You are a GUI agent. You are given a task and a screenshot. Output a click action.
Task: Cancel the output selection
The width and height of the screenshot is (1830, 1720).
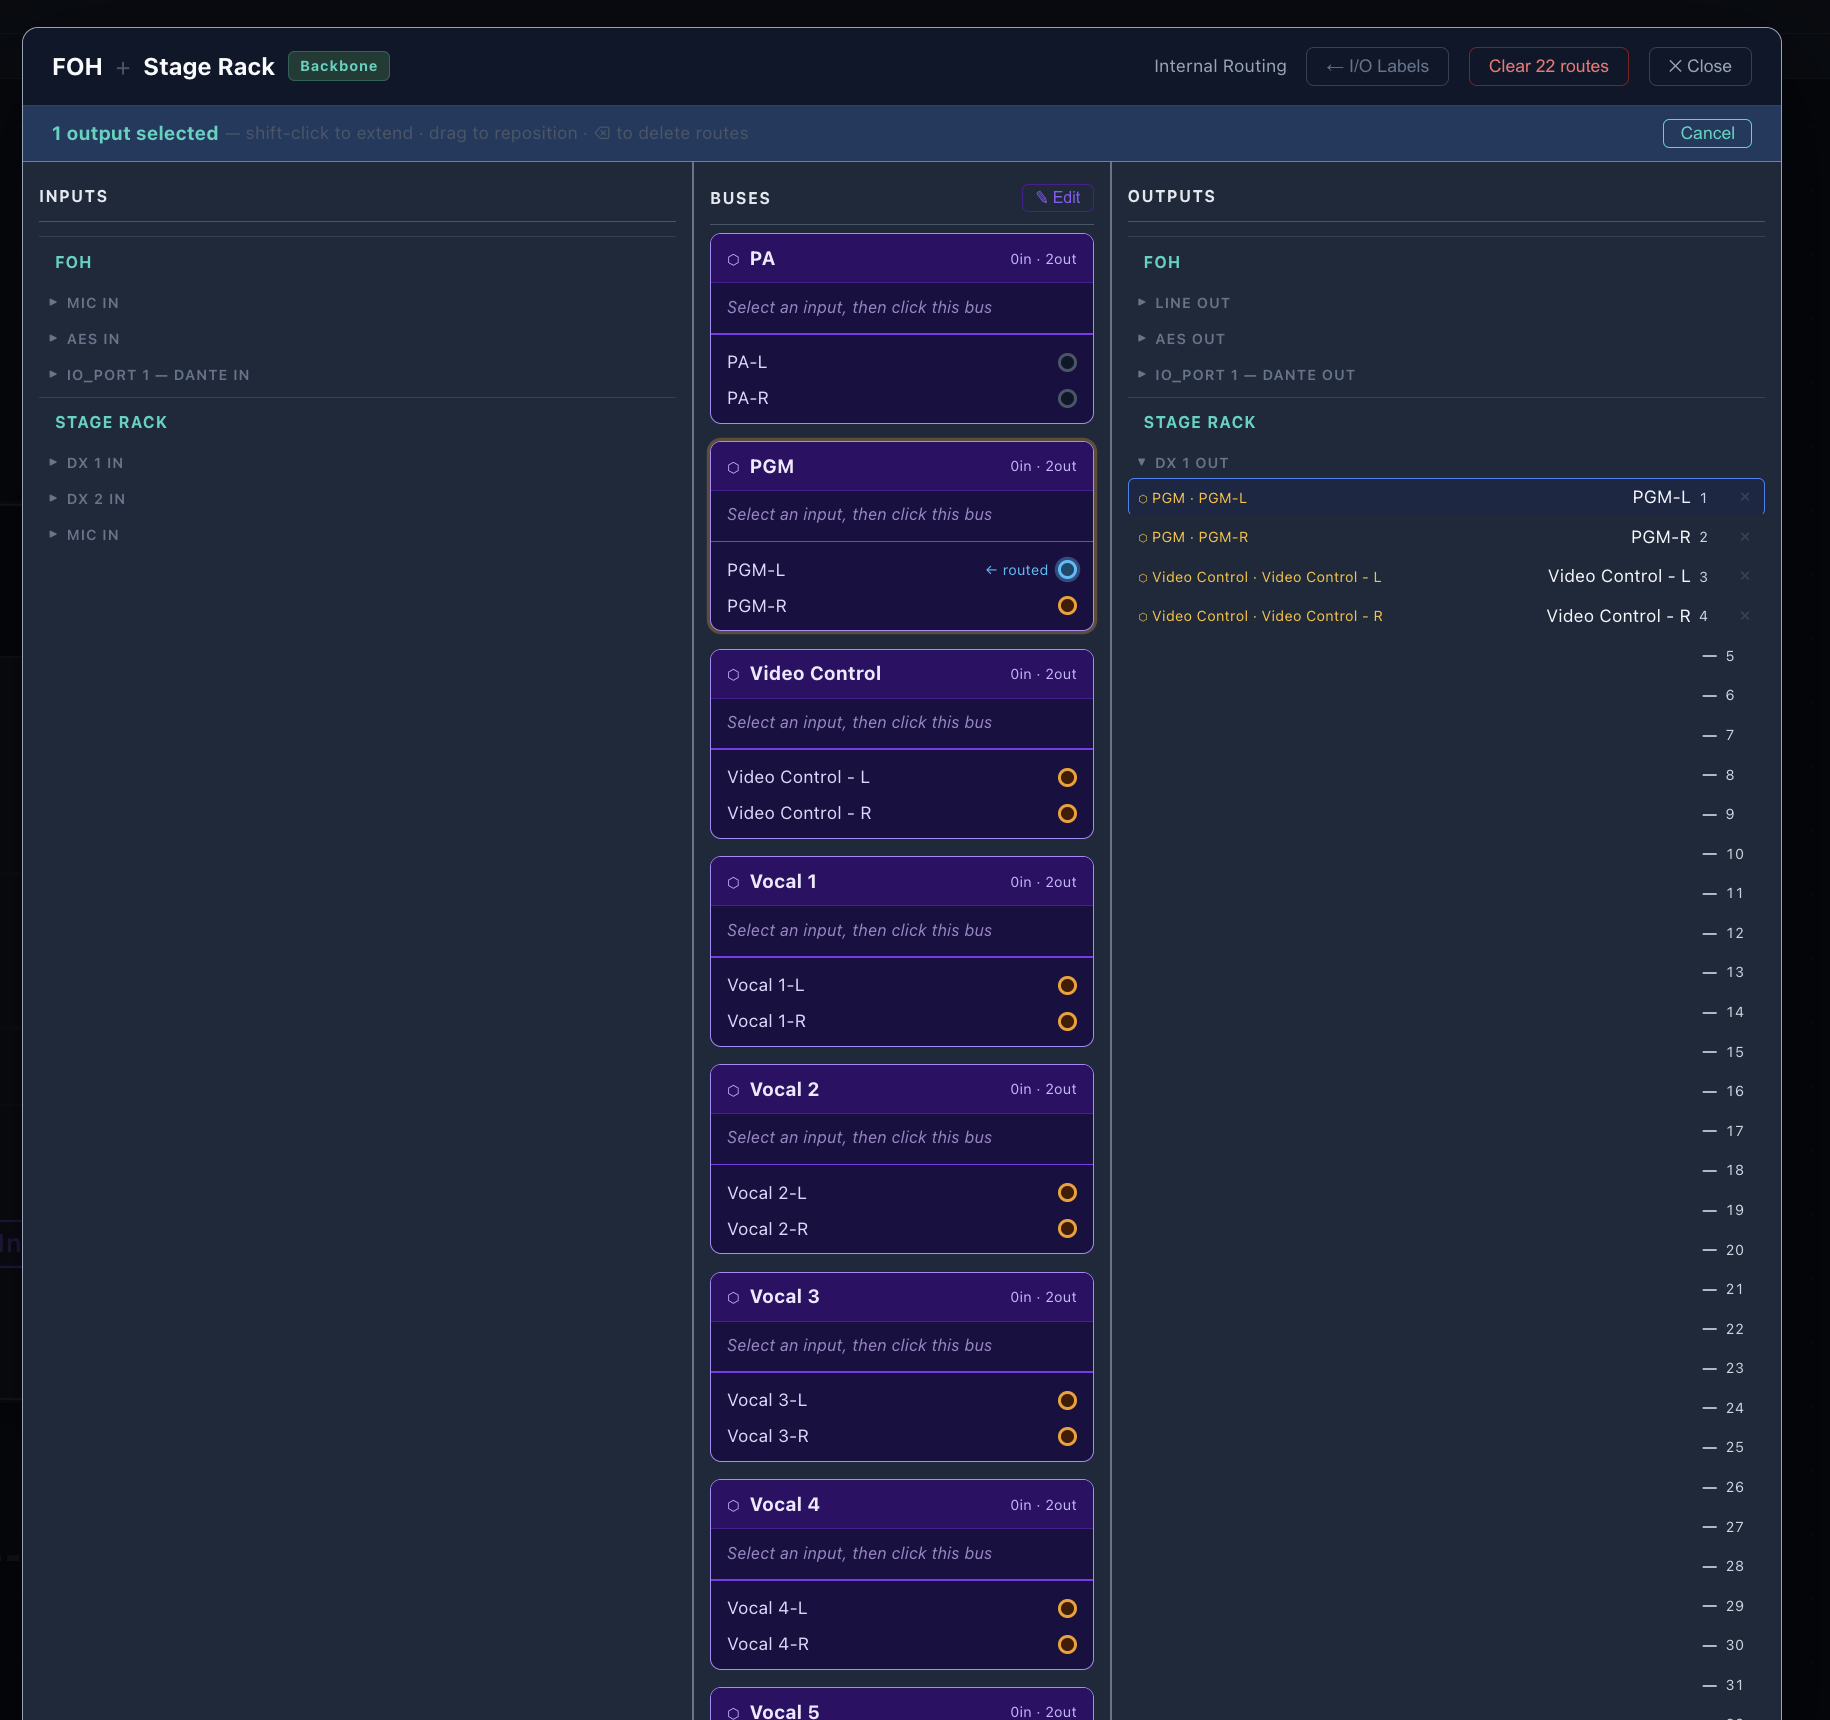click(1707, 133)
